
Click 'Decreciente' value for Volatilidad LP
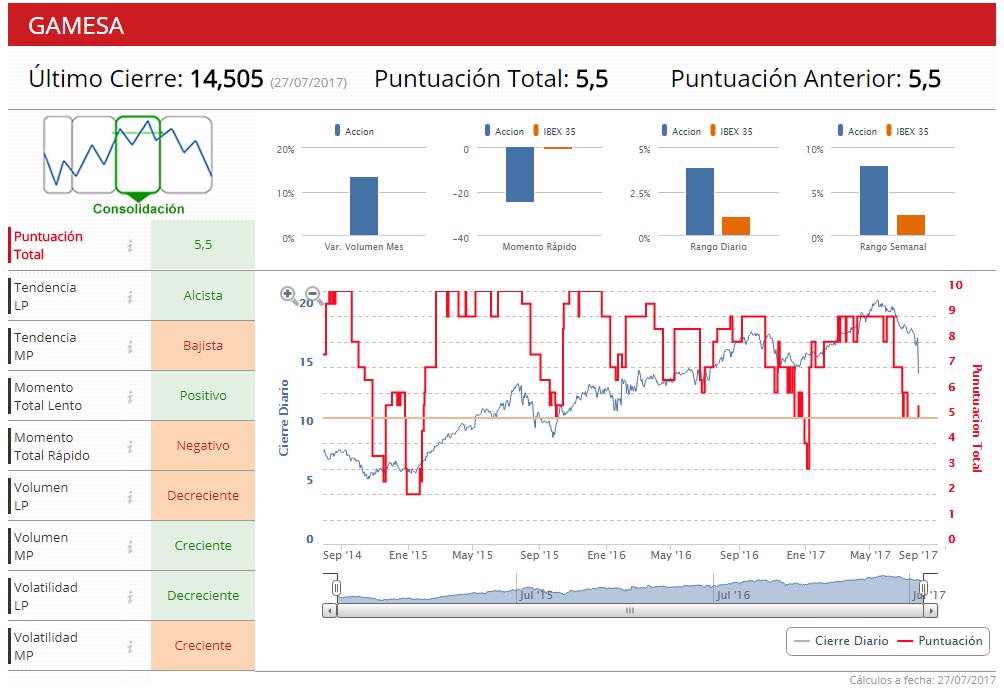coord(203,595)
